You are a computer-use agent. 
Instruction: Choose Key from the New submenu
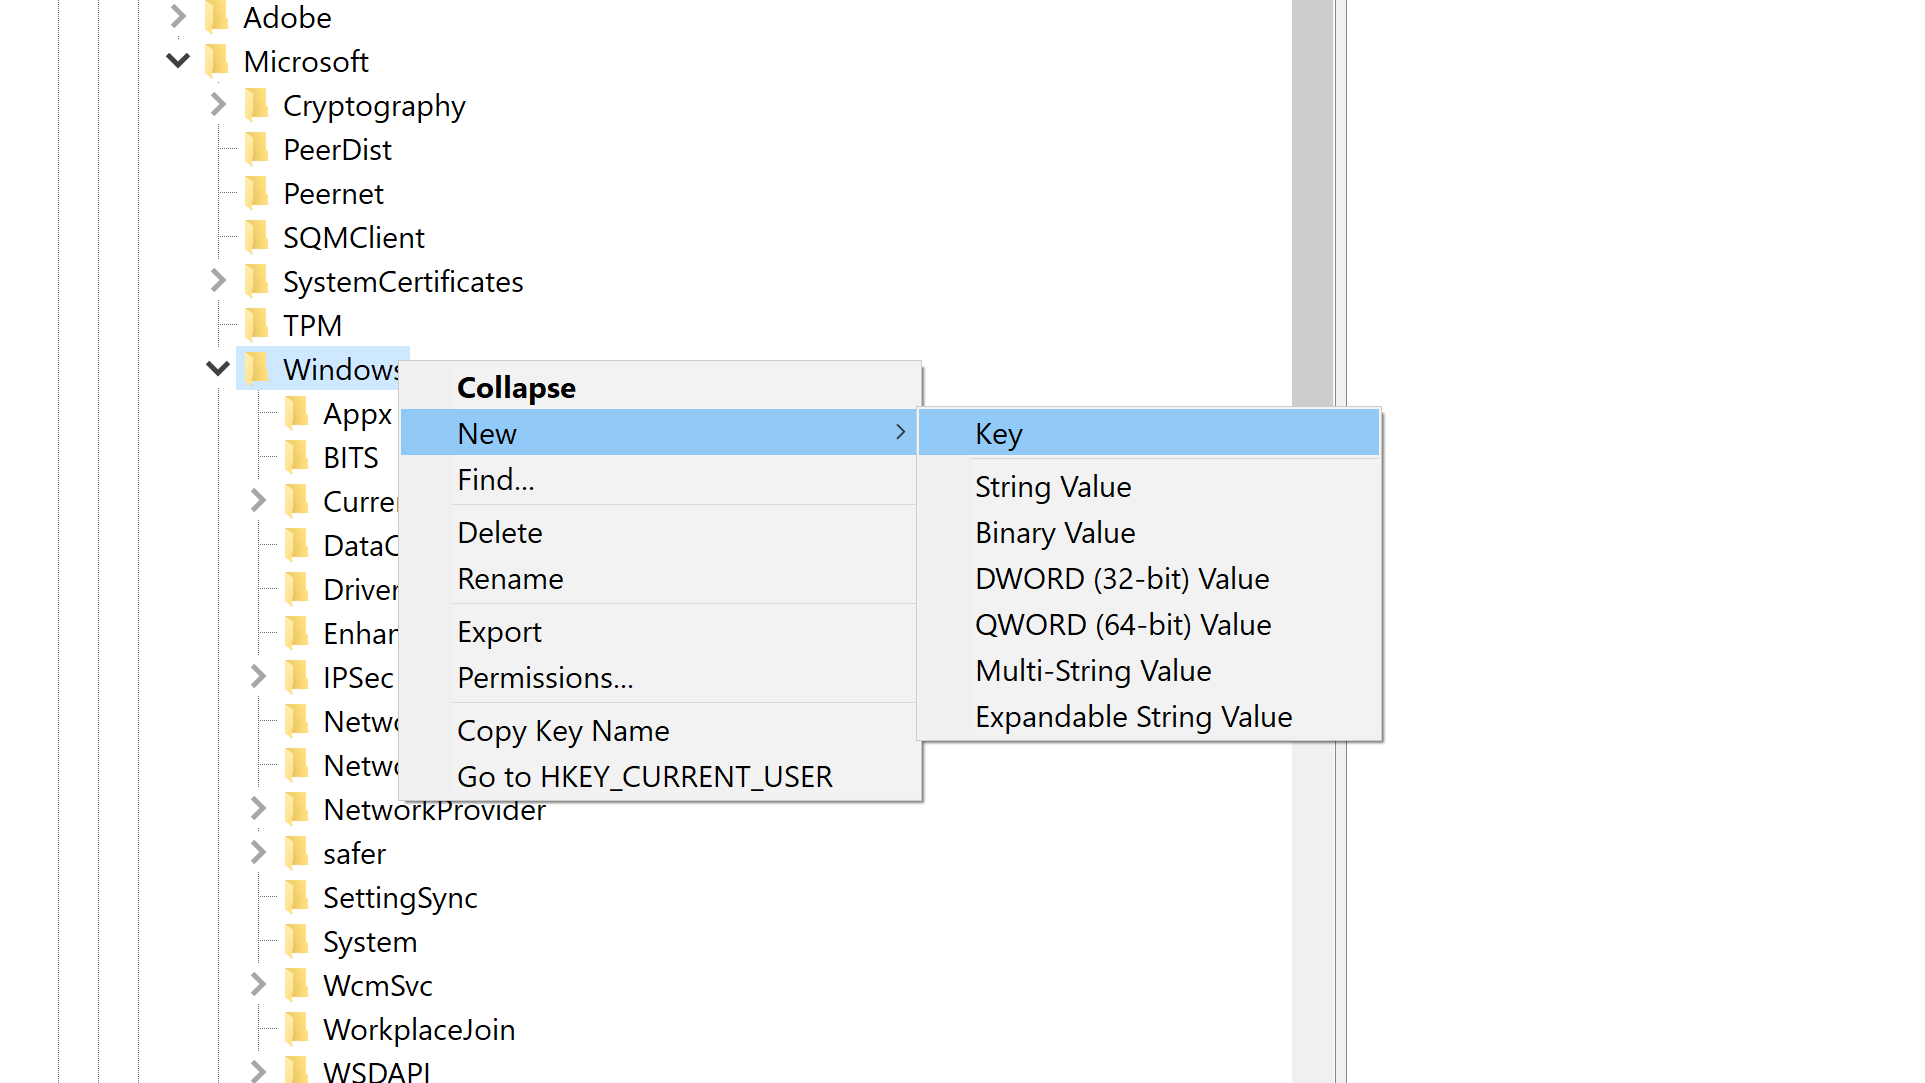(x=998, y=434)
